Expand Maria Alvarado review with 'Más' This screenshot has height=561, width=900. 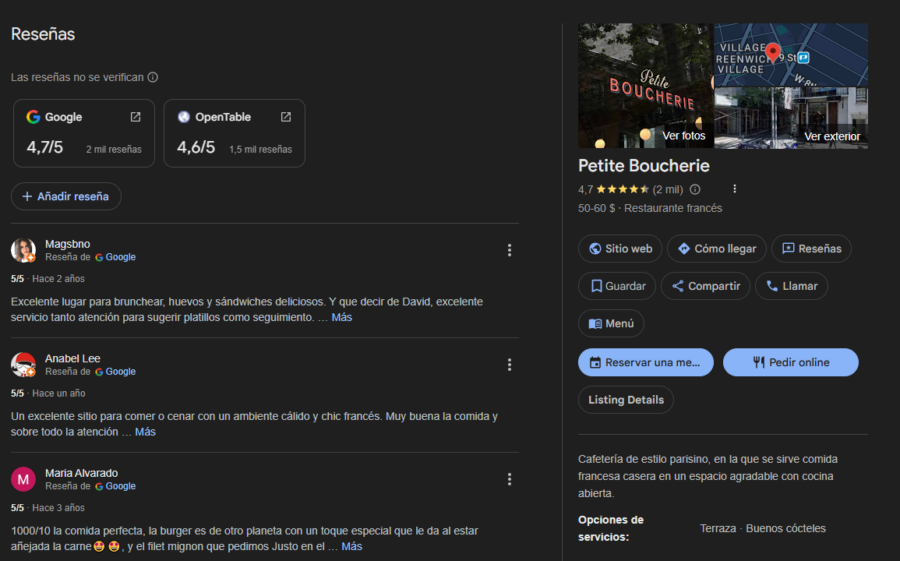pos(352,546)
